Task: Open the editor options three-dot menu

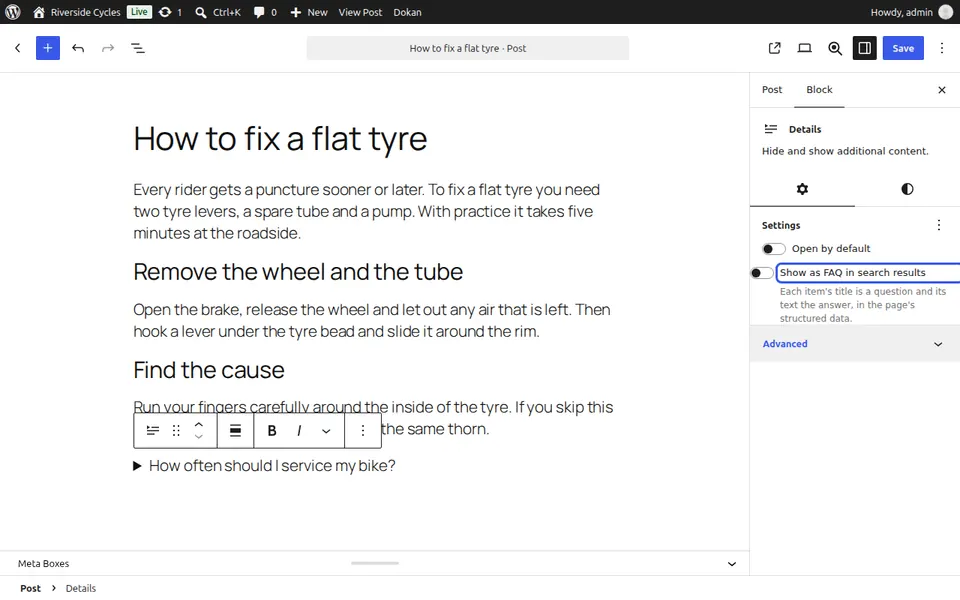Action: tap(942, 48)
